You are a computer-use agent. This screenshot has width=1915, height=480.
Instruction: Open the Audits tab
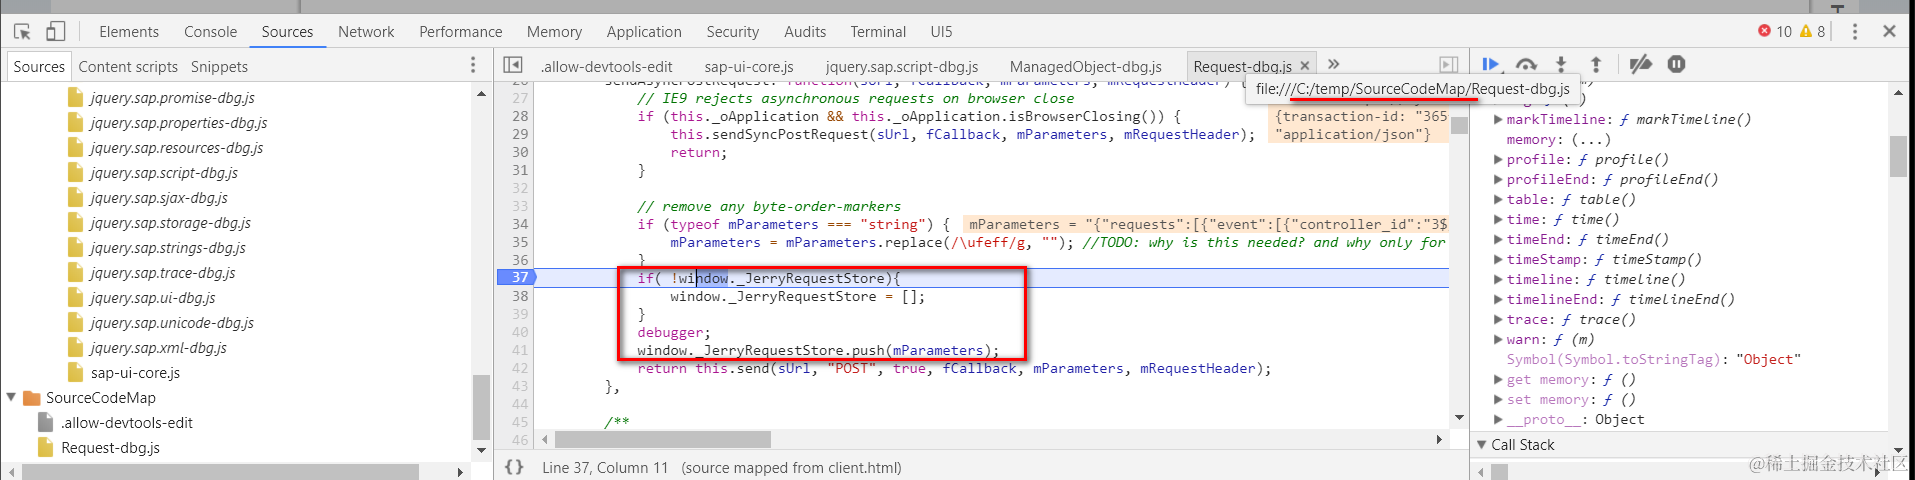click(x=805, y=32)
